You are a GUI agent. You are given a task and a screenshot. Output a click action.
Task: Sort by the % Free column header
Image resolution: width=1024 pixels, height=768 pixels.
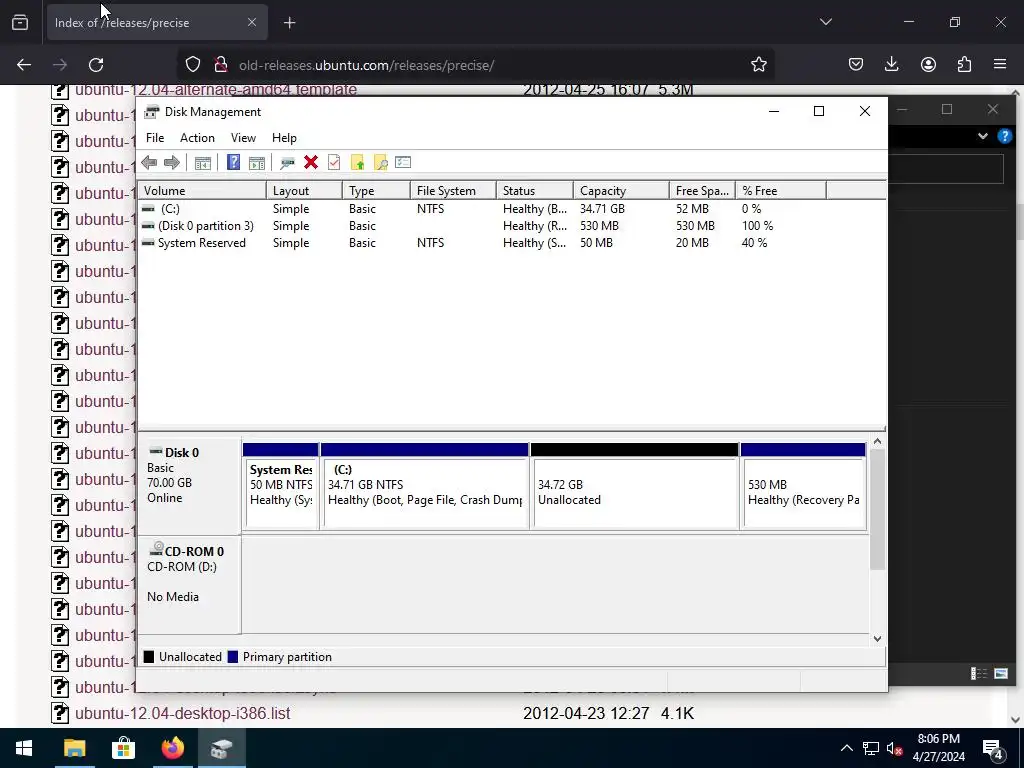click(x=781, y=191)
